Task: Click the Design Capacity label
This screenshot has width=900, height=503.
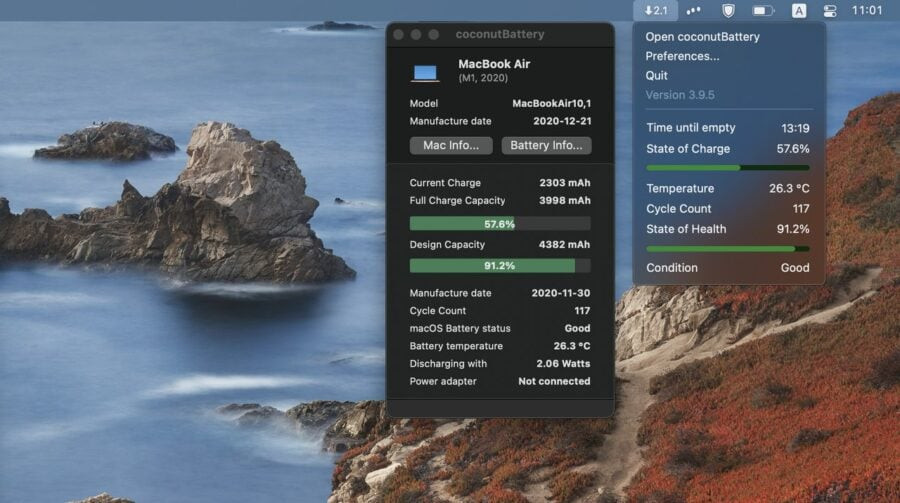Action: point(447,245)
